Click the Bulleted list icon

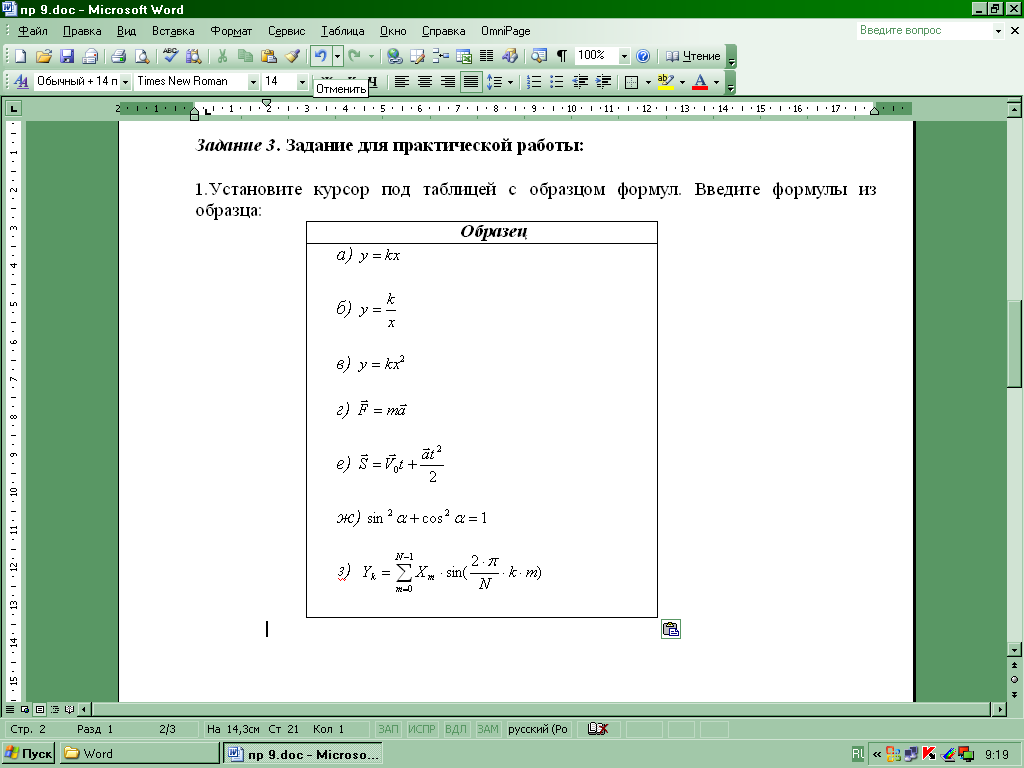556,82
